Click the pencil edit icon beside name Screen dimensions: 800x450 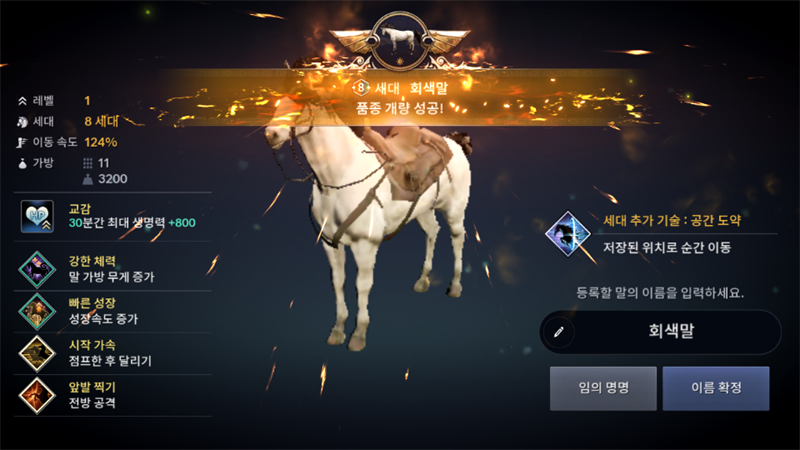[x=559, y=332]
